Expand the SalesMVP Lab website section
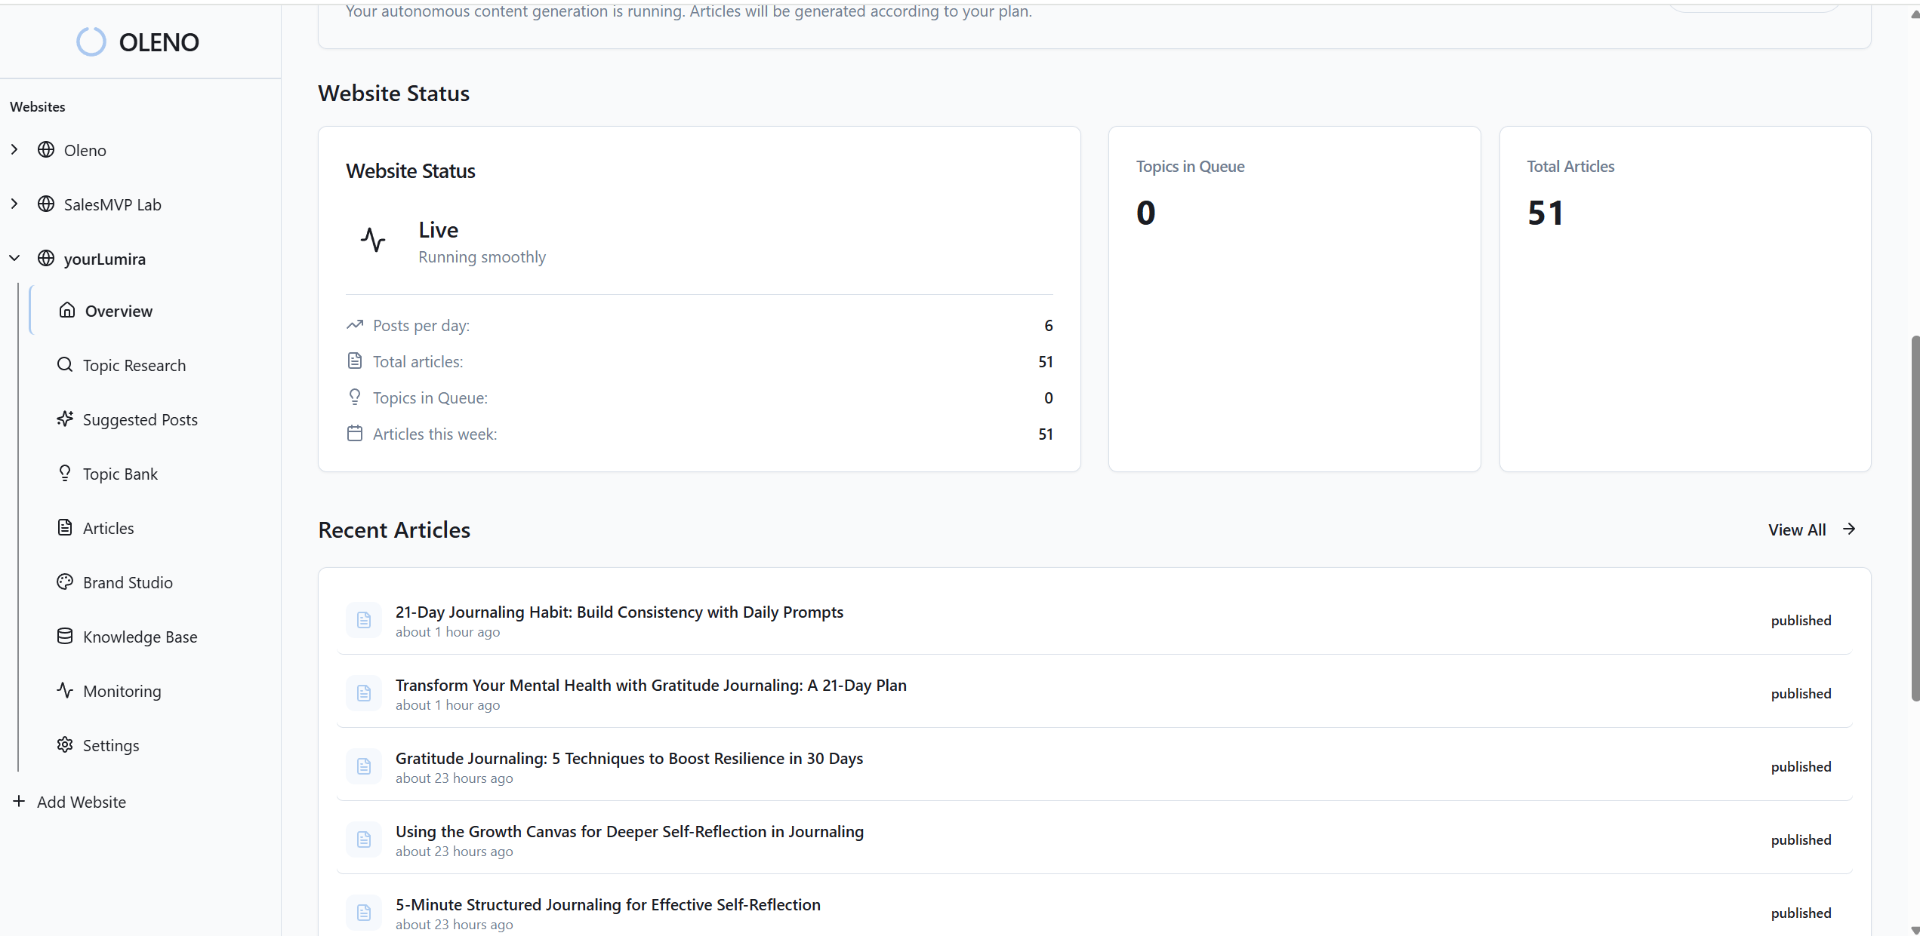 tap(14, 203)
